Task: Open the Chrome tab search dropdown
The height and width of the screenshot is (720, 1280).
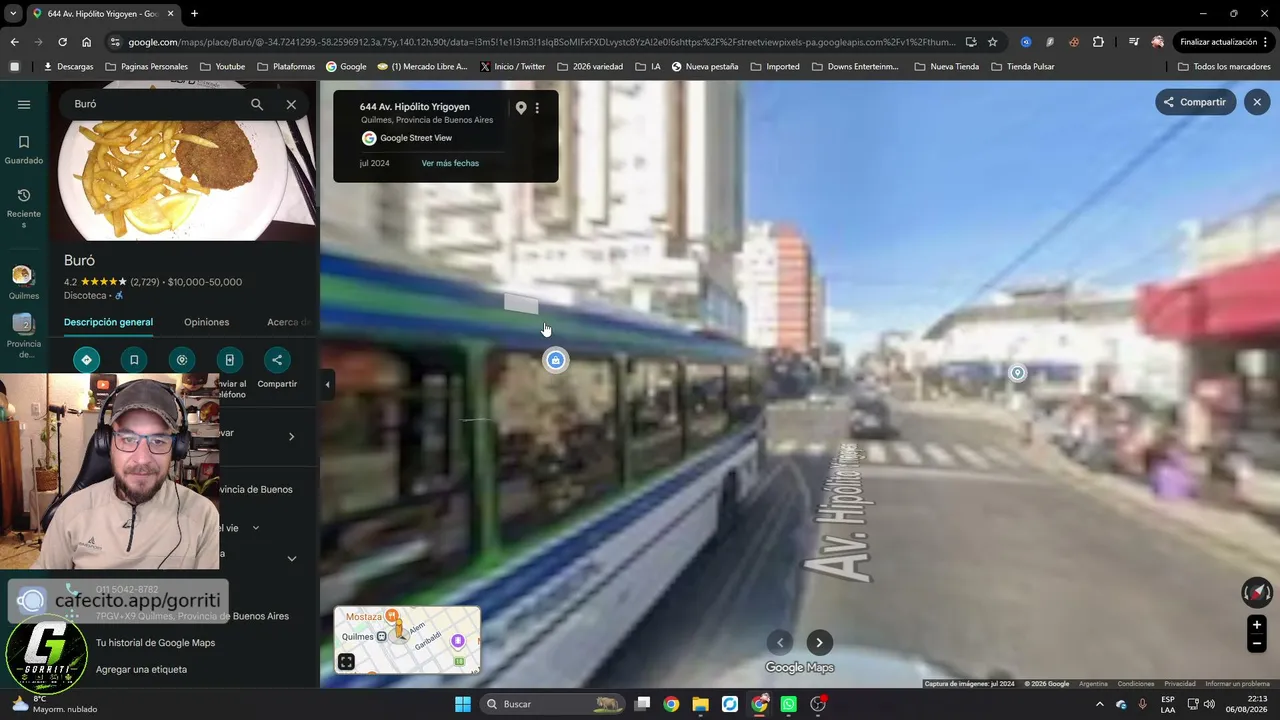Action: coord(13,14)
